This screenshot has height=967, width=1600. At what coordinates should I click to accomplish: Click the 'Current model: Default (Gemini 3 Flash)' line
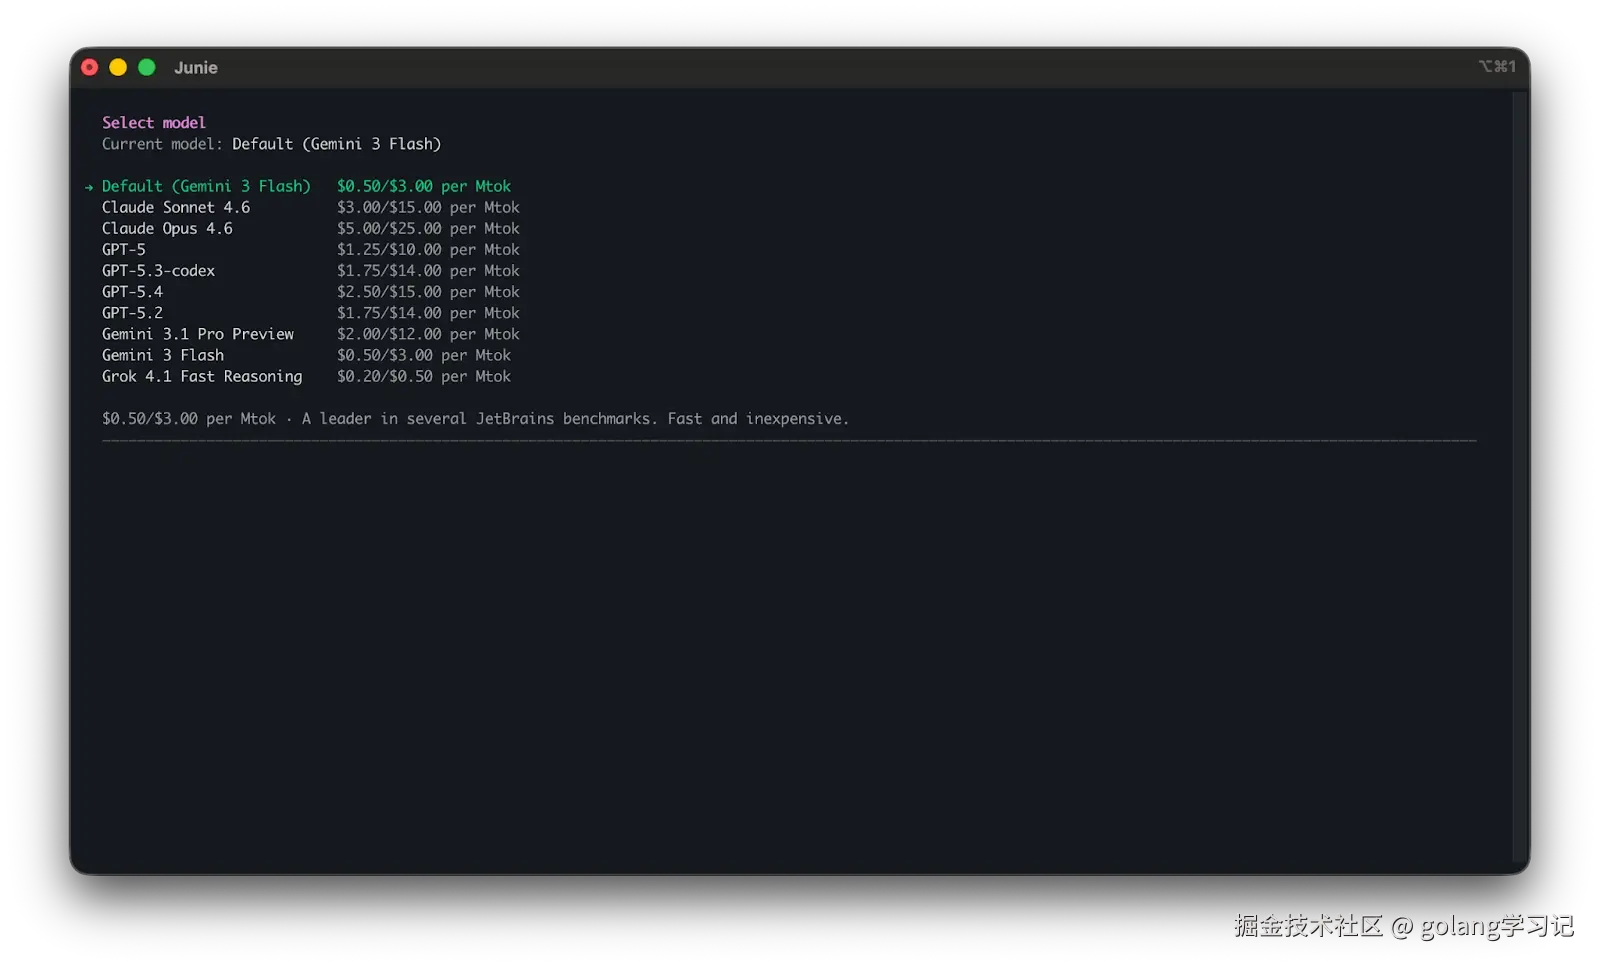point(271,144)
